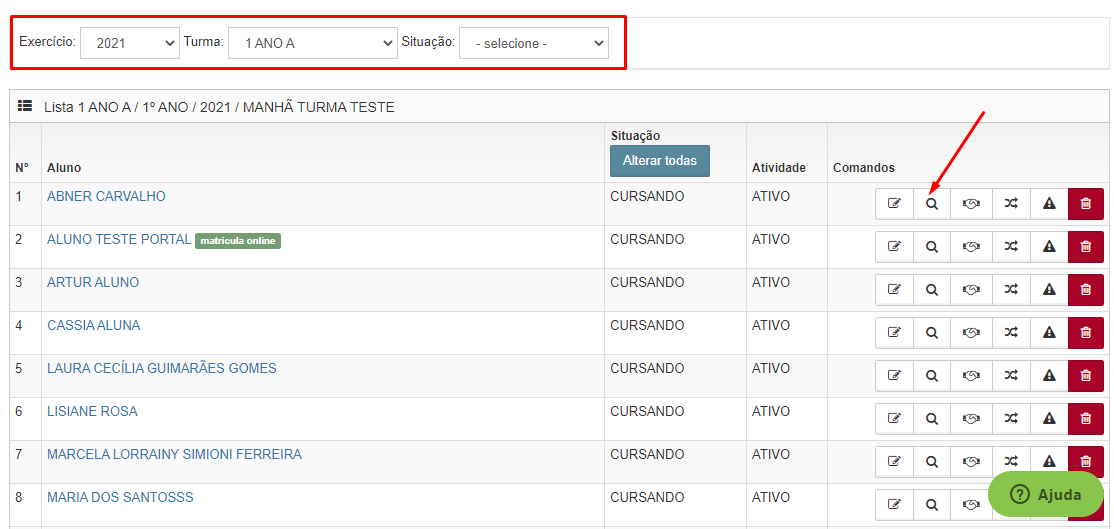Edit ARTUR ALUNO using the pencil icon
This screenshot has height=529, width=1114.
[894, 290]
